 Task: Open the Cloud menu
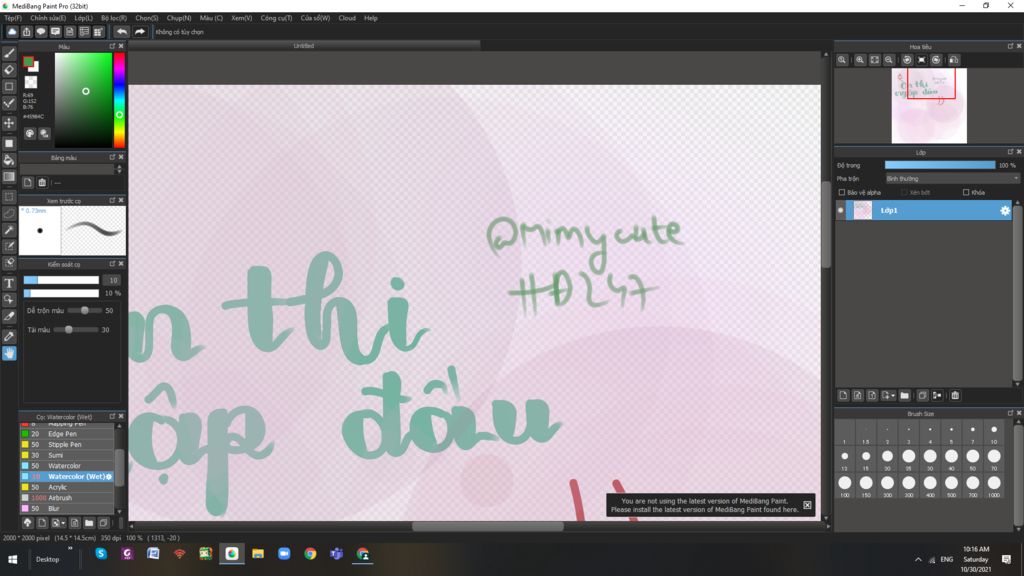(x=347, y=18)
